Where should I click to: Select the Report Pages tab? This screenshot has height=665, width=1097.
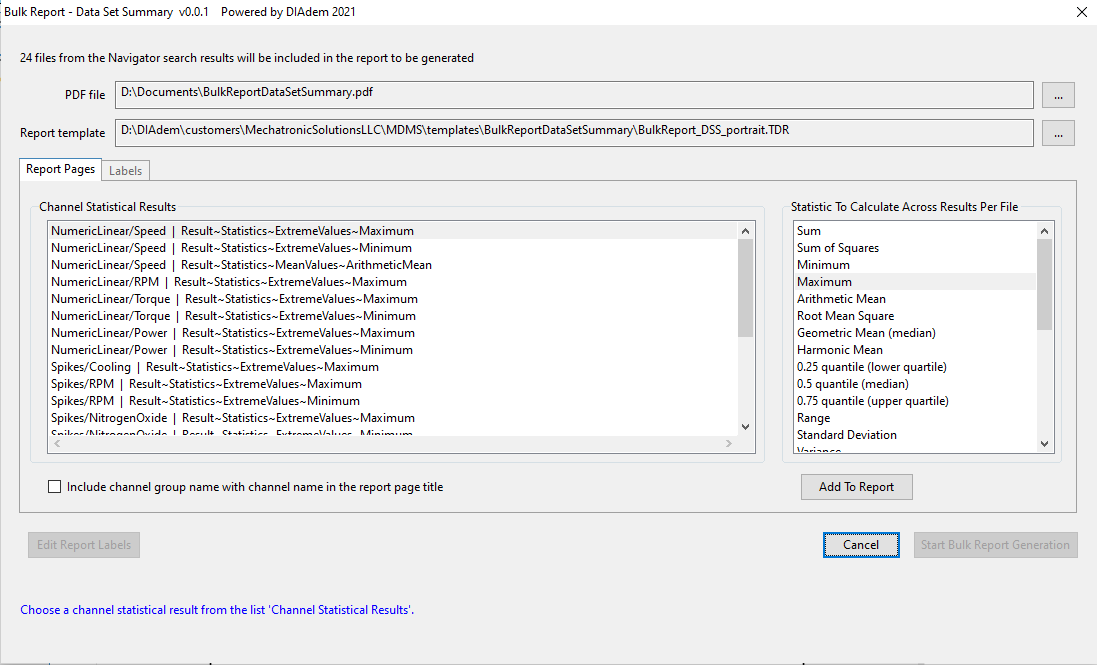tap(60, 170)
